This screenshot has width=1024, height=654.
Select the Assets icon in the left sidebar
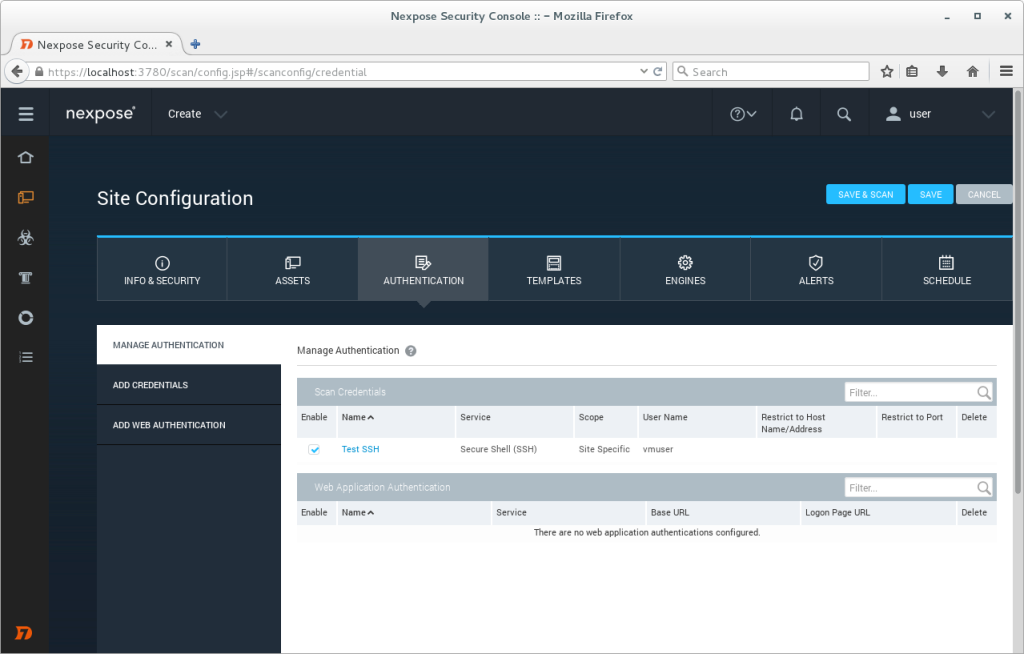click(25, 197)
